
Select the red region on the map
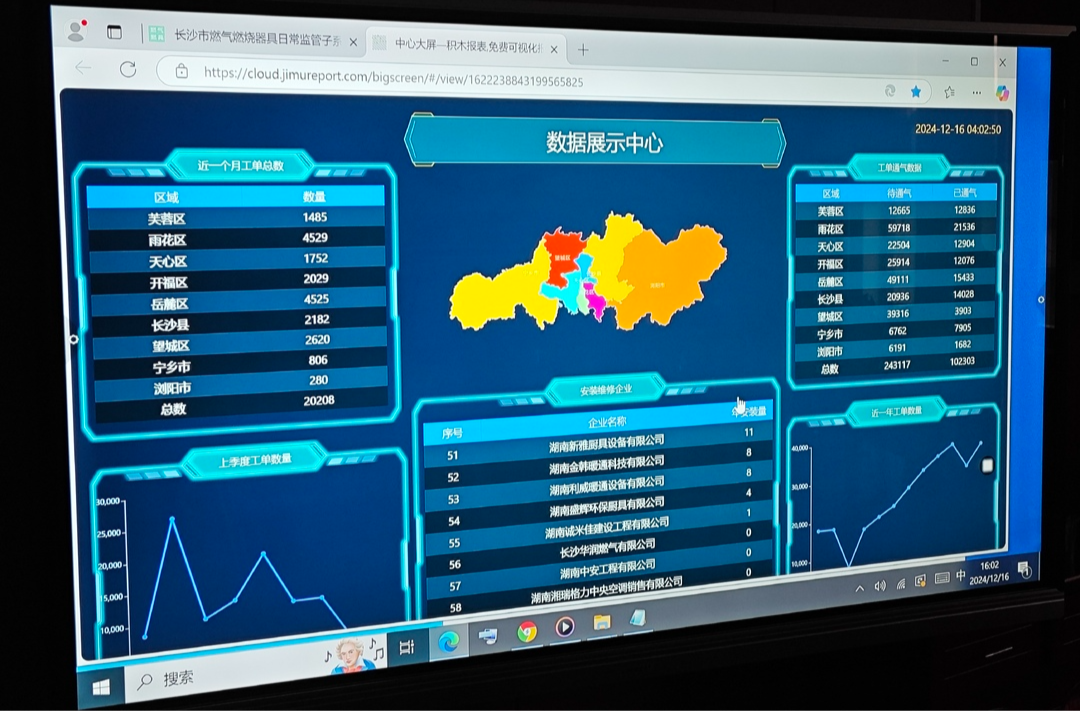tap(561, 256)
